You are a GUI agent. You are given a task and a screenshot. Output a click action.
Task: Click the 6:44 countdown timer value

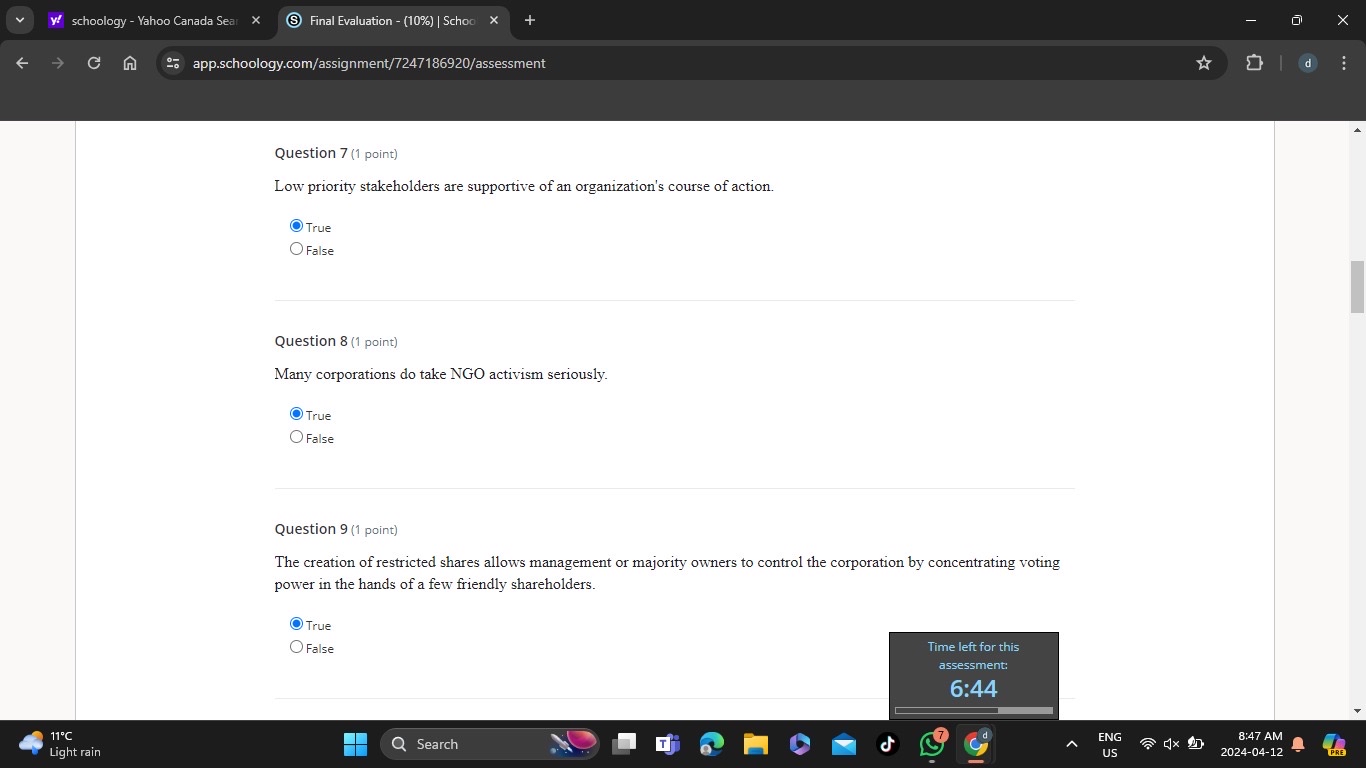(x=973, y=689)
